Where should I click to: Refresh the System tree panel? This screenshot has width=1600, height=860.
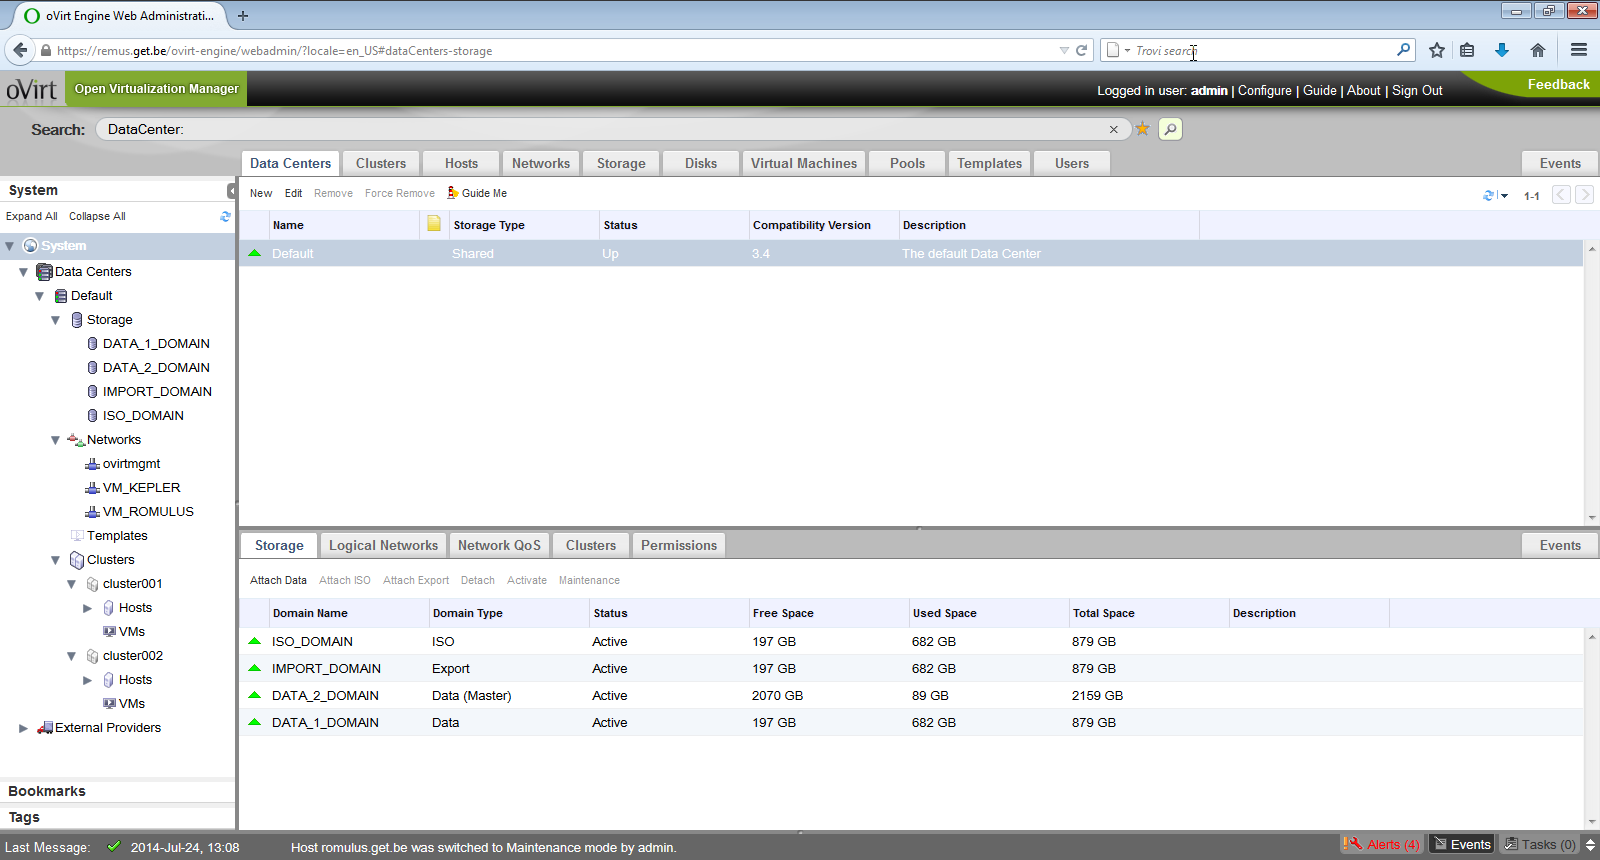(x=225, y=216)
